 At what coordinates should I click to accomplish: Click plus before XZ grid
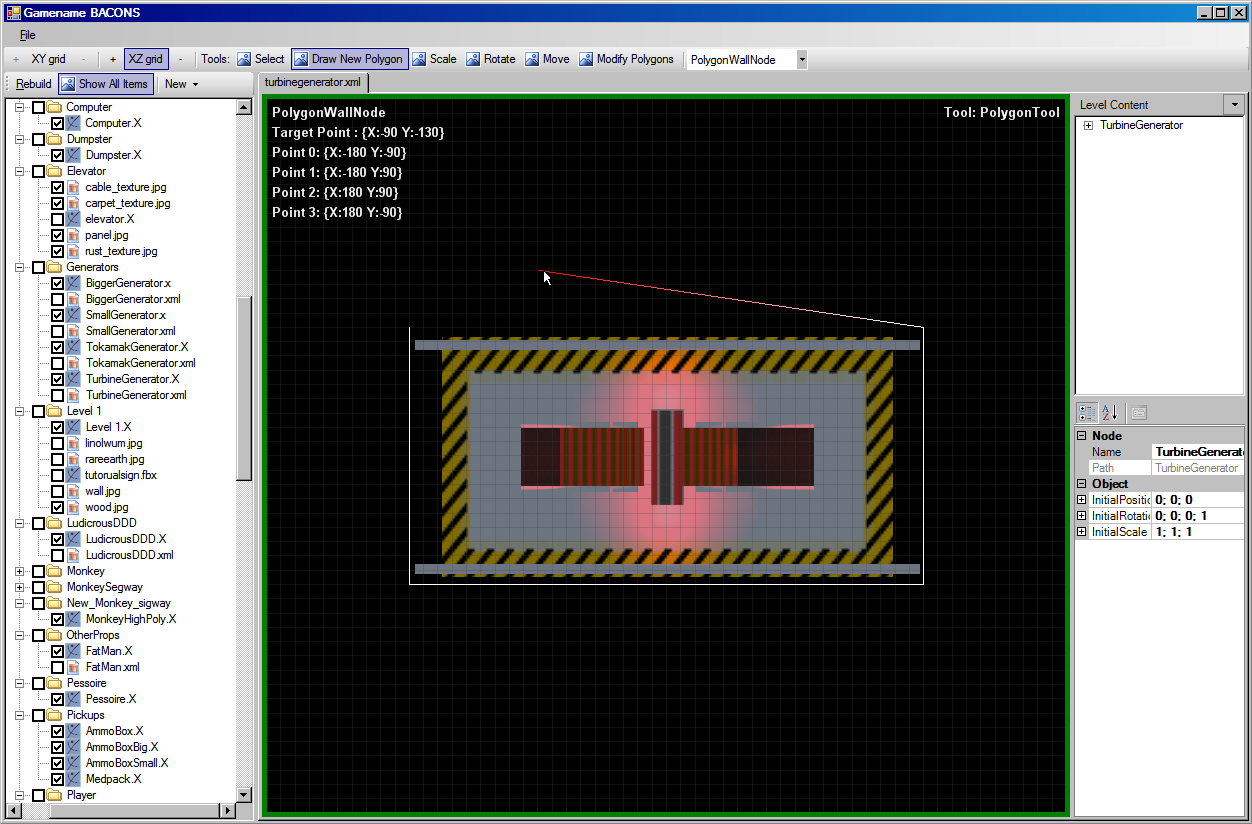(x=113, y=59)
